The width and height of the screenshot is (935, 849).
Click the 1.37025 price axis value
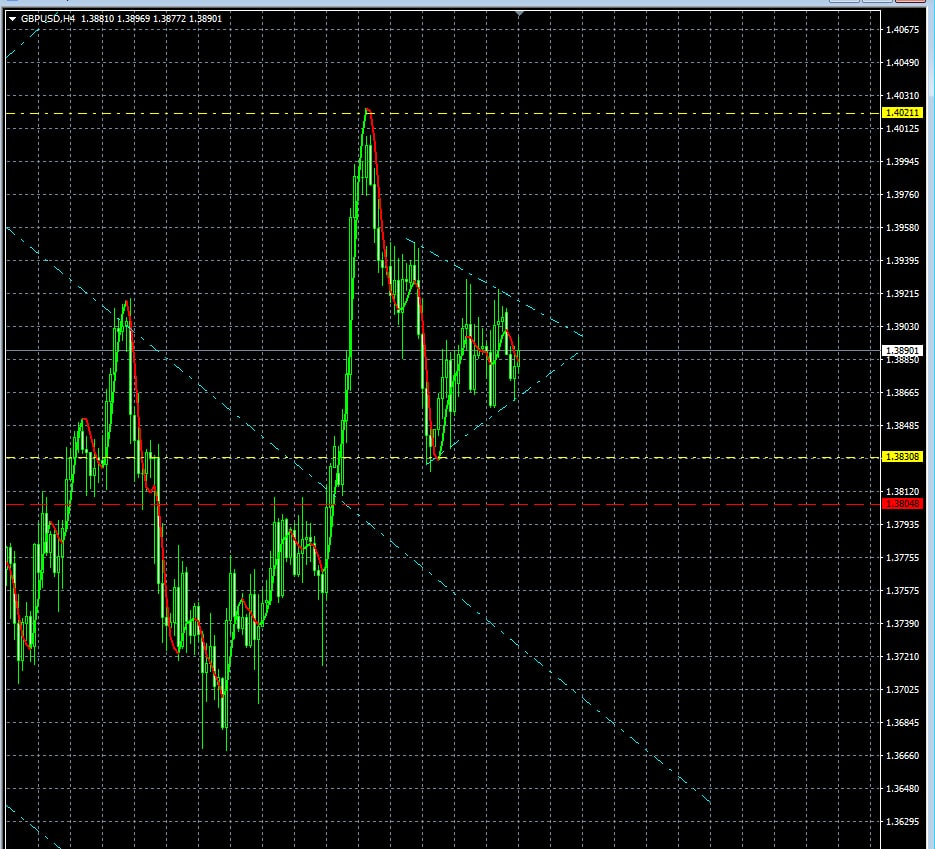click(902, 690)
